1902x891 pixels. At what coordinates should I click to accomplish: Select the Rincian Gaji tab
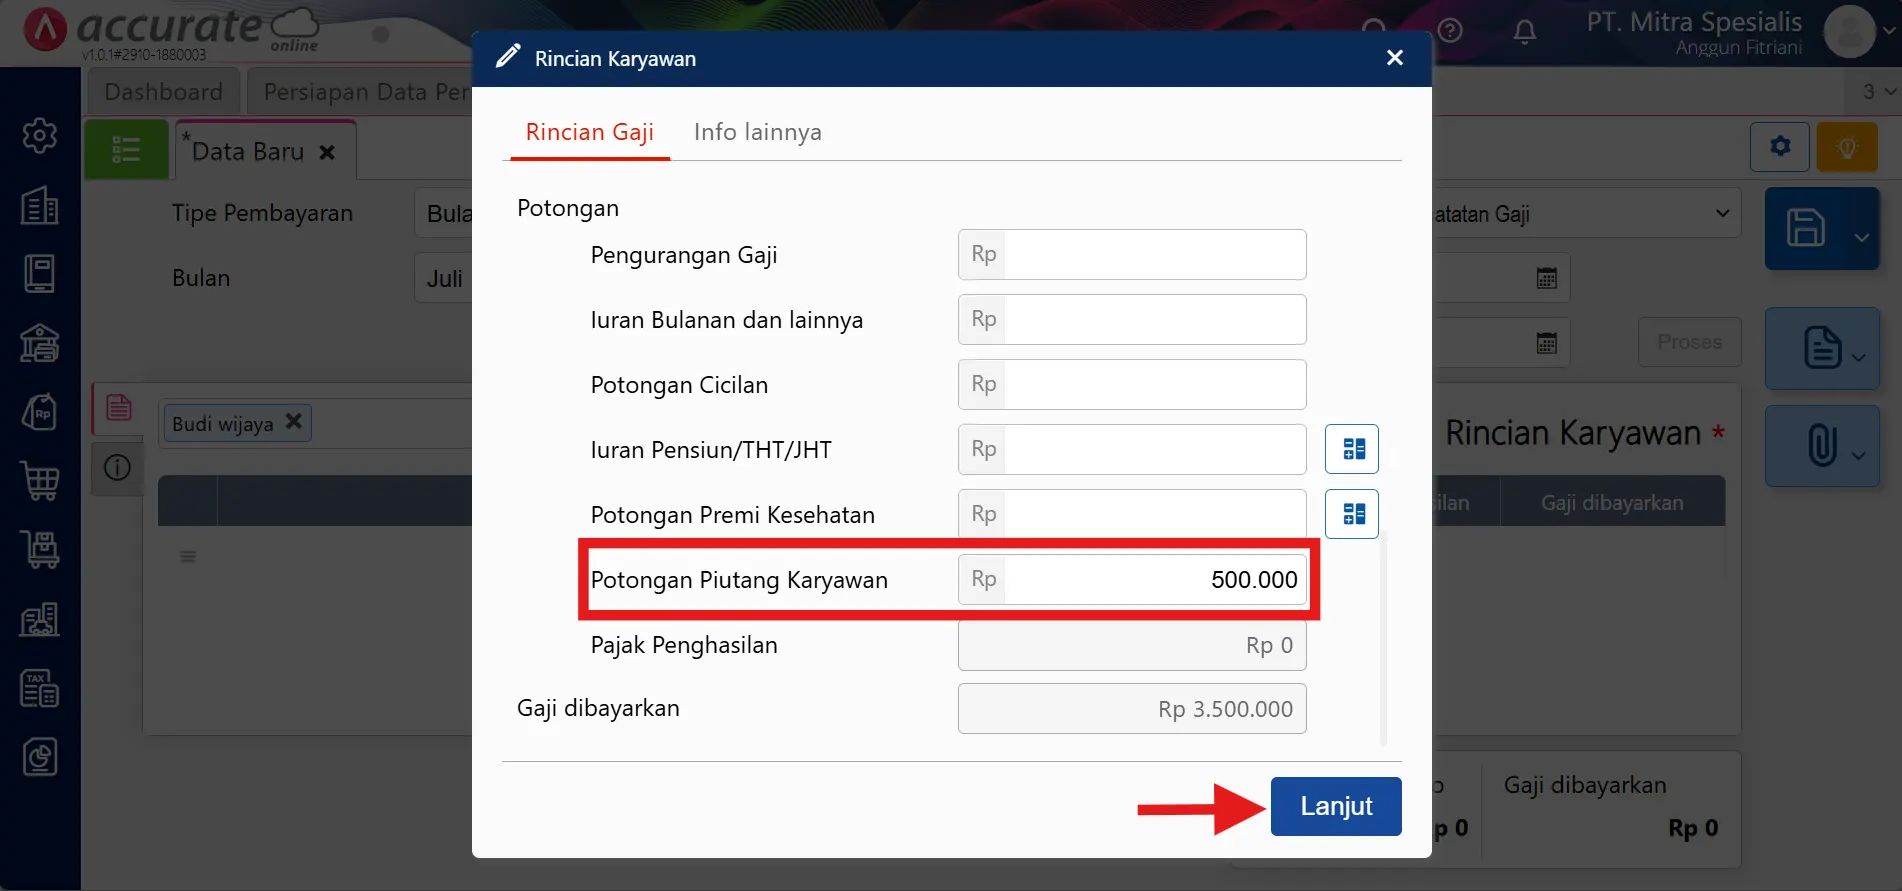[589, 132]
